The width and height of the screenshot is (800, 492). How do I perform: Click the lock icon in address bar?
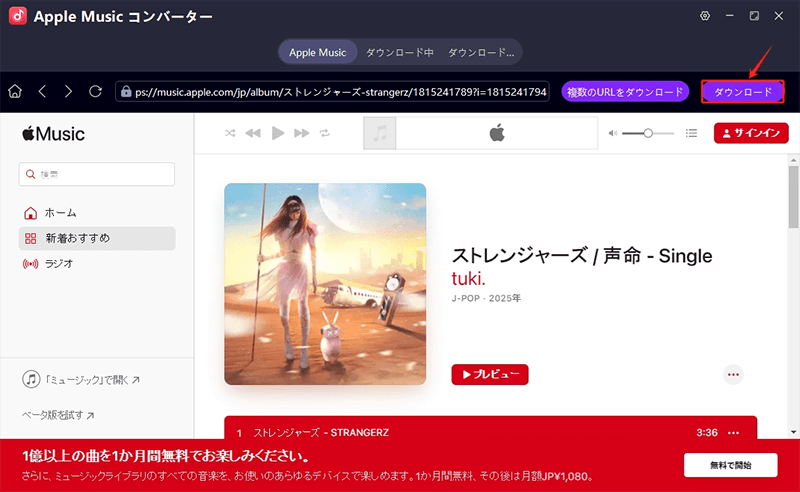click(126, 91)
